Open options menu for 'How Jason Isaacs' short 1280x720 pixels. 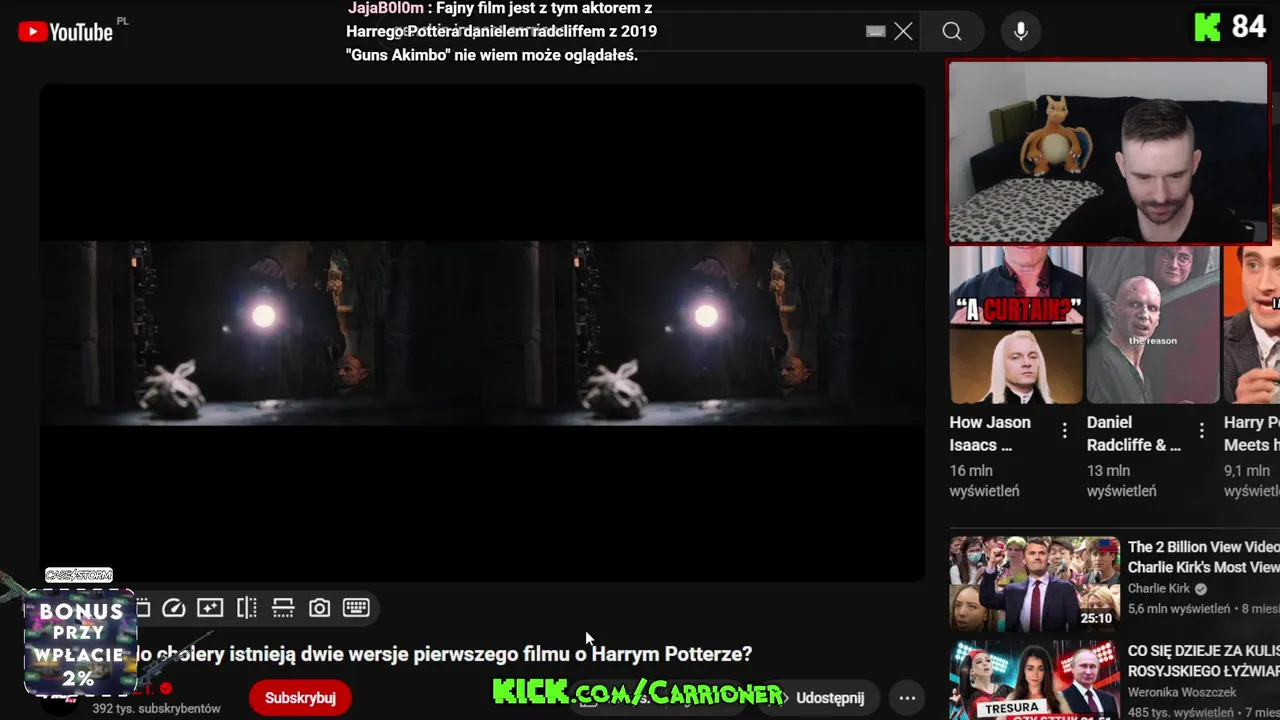click(x=1065, y=431)
